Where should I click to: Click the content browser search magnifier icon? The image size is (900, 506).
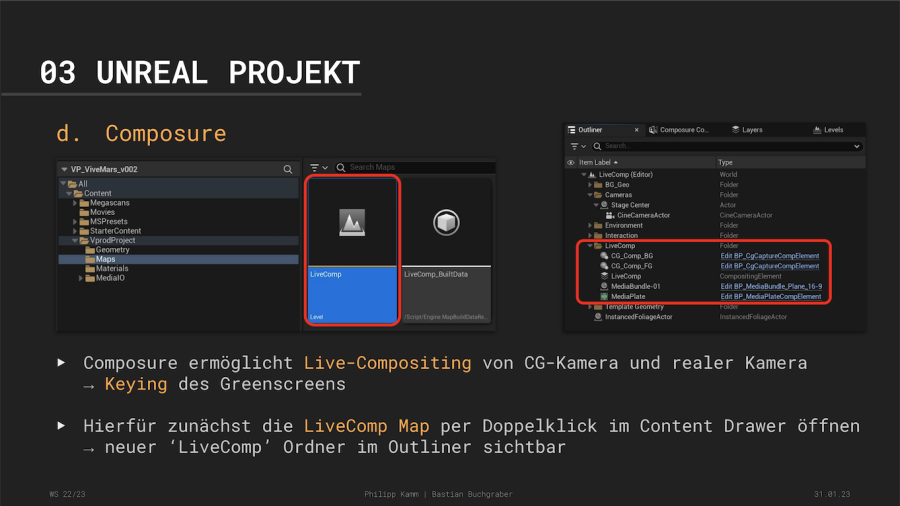288,169
